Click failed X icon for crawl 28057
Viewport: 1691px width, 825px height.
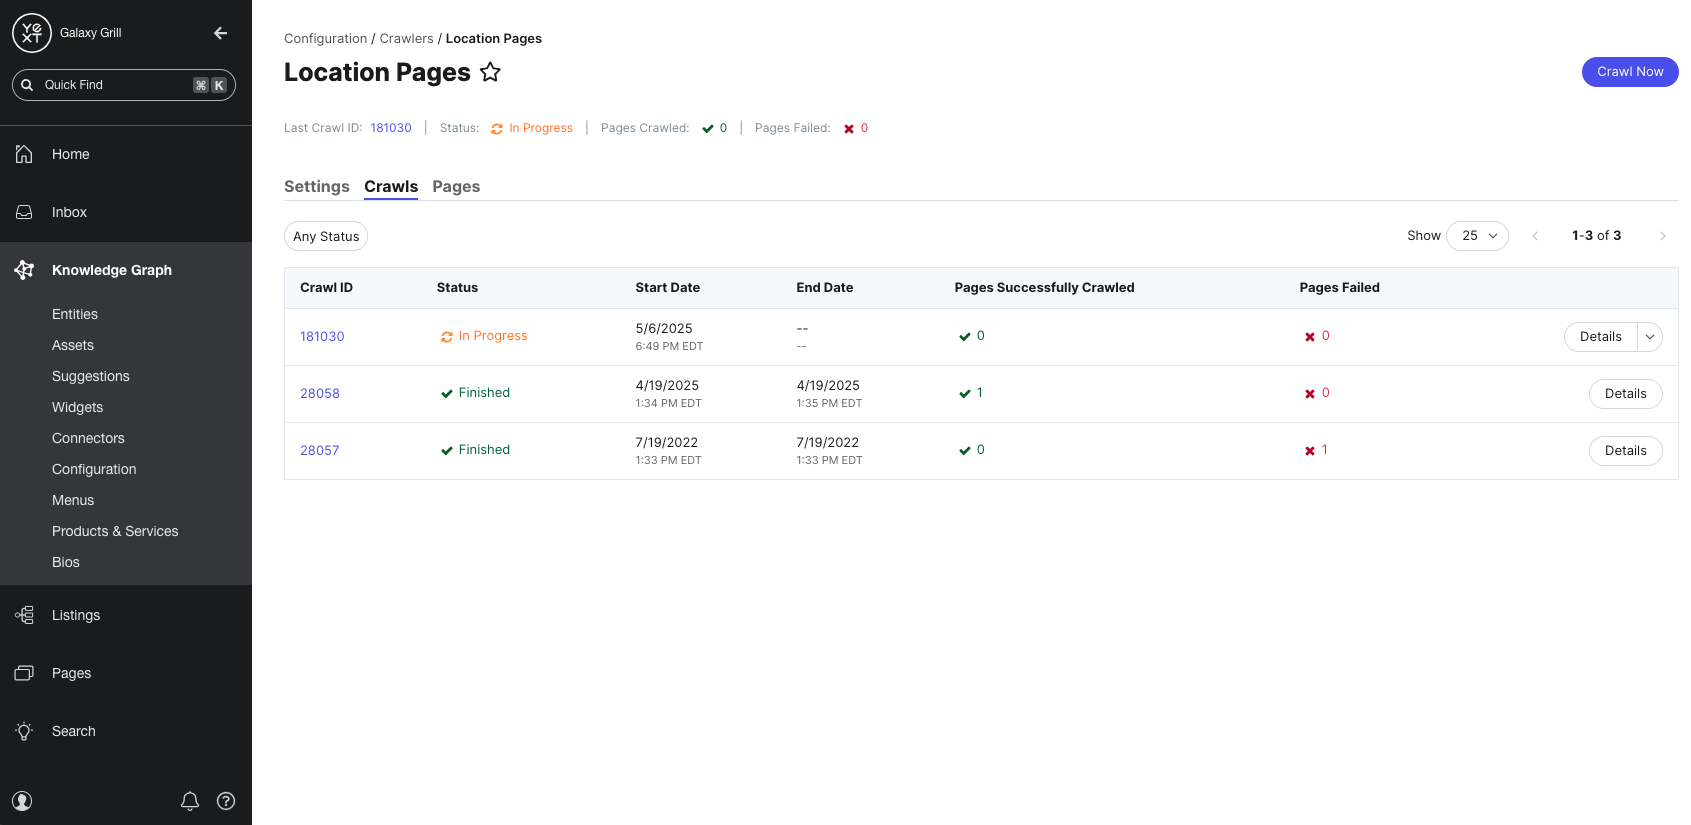point(1310,451)
